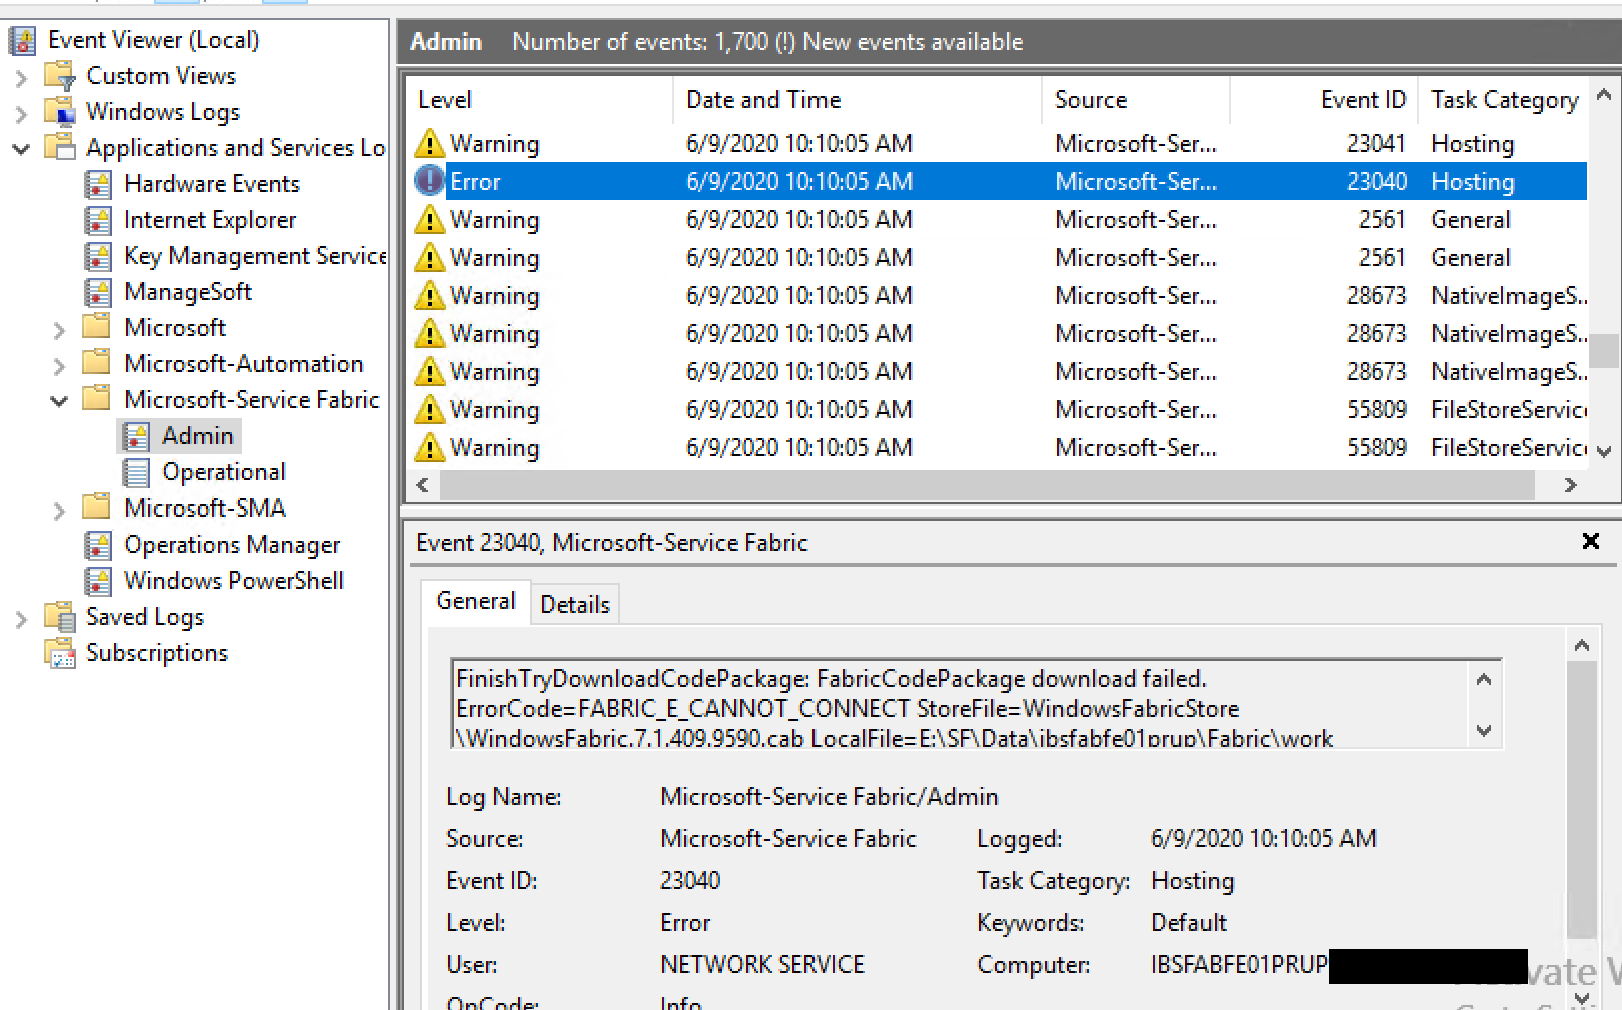Image resolution: width=1622 pixels, height=1010 pixels.
Task: Select the Operational log tree item
Action: (224, 472)
